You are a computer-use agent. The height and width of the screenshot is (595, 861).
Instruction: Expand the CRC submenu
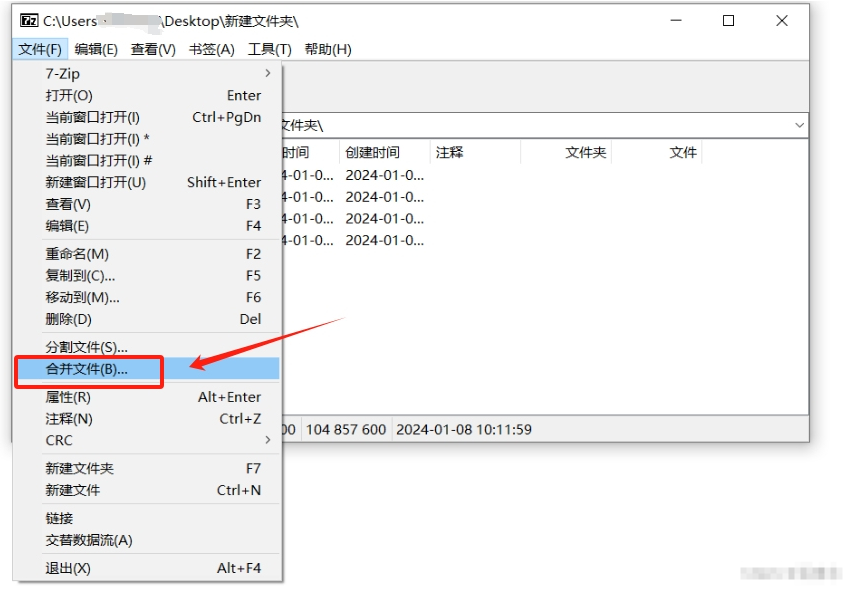(x=267, y=440)
